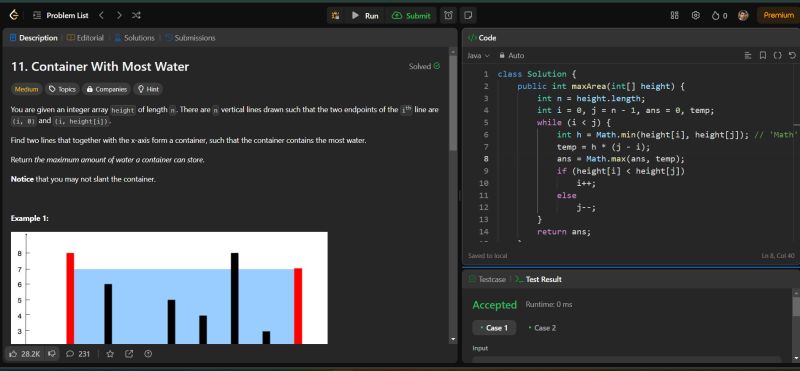This screenshot has height=371, width=800.
Task: Click the Code panel tab
Action: tap(482, 38)
